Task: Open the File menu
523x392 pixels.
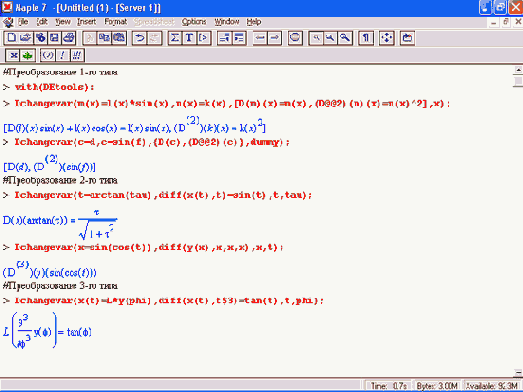Action: (x=23, y=22)
